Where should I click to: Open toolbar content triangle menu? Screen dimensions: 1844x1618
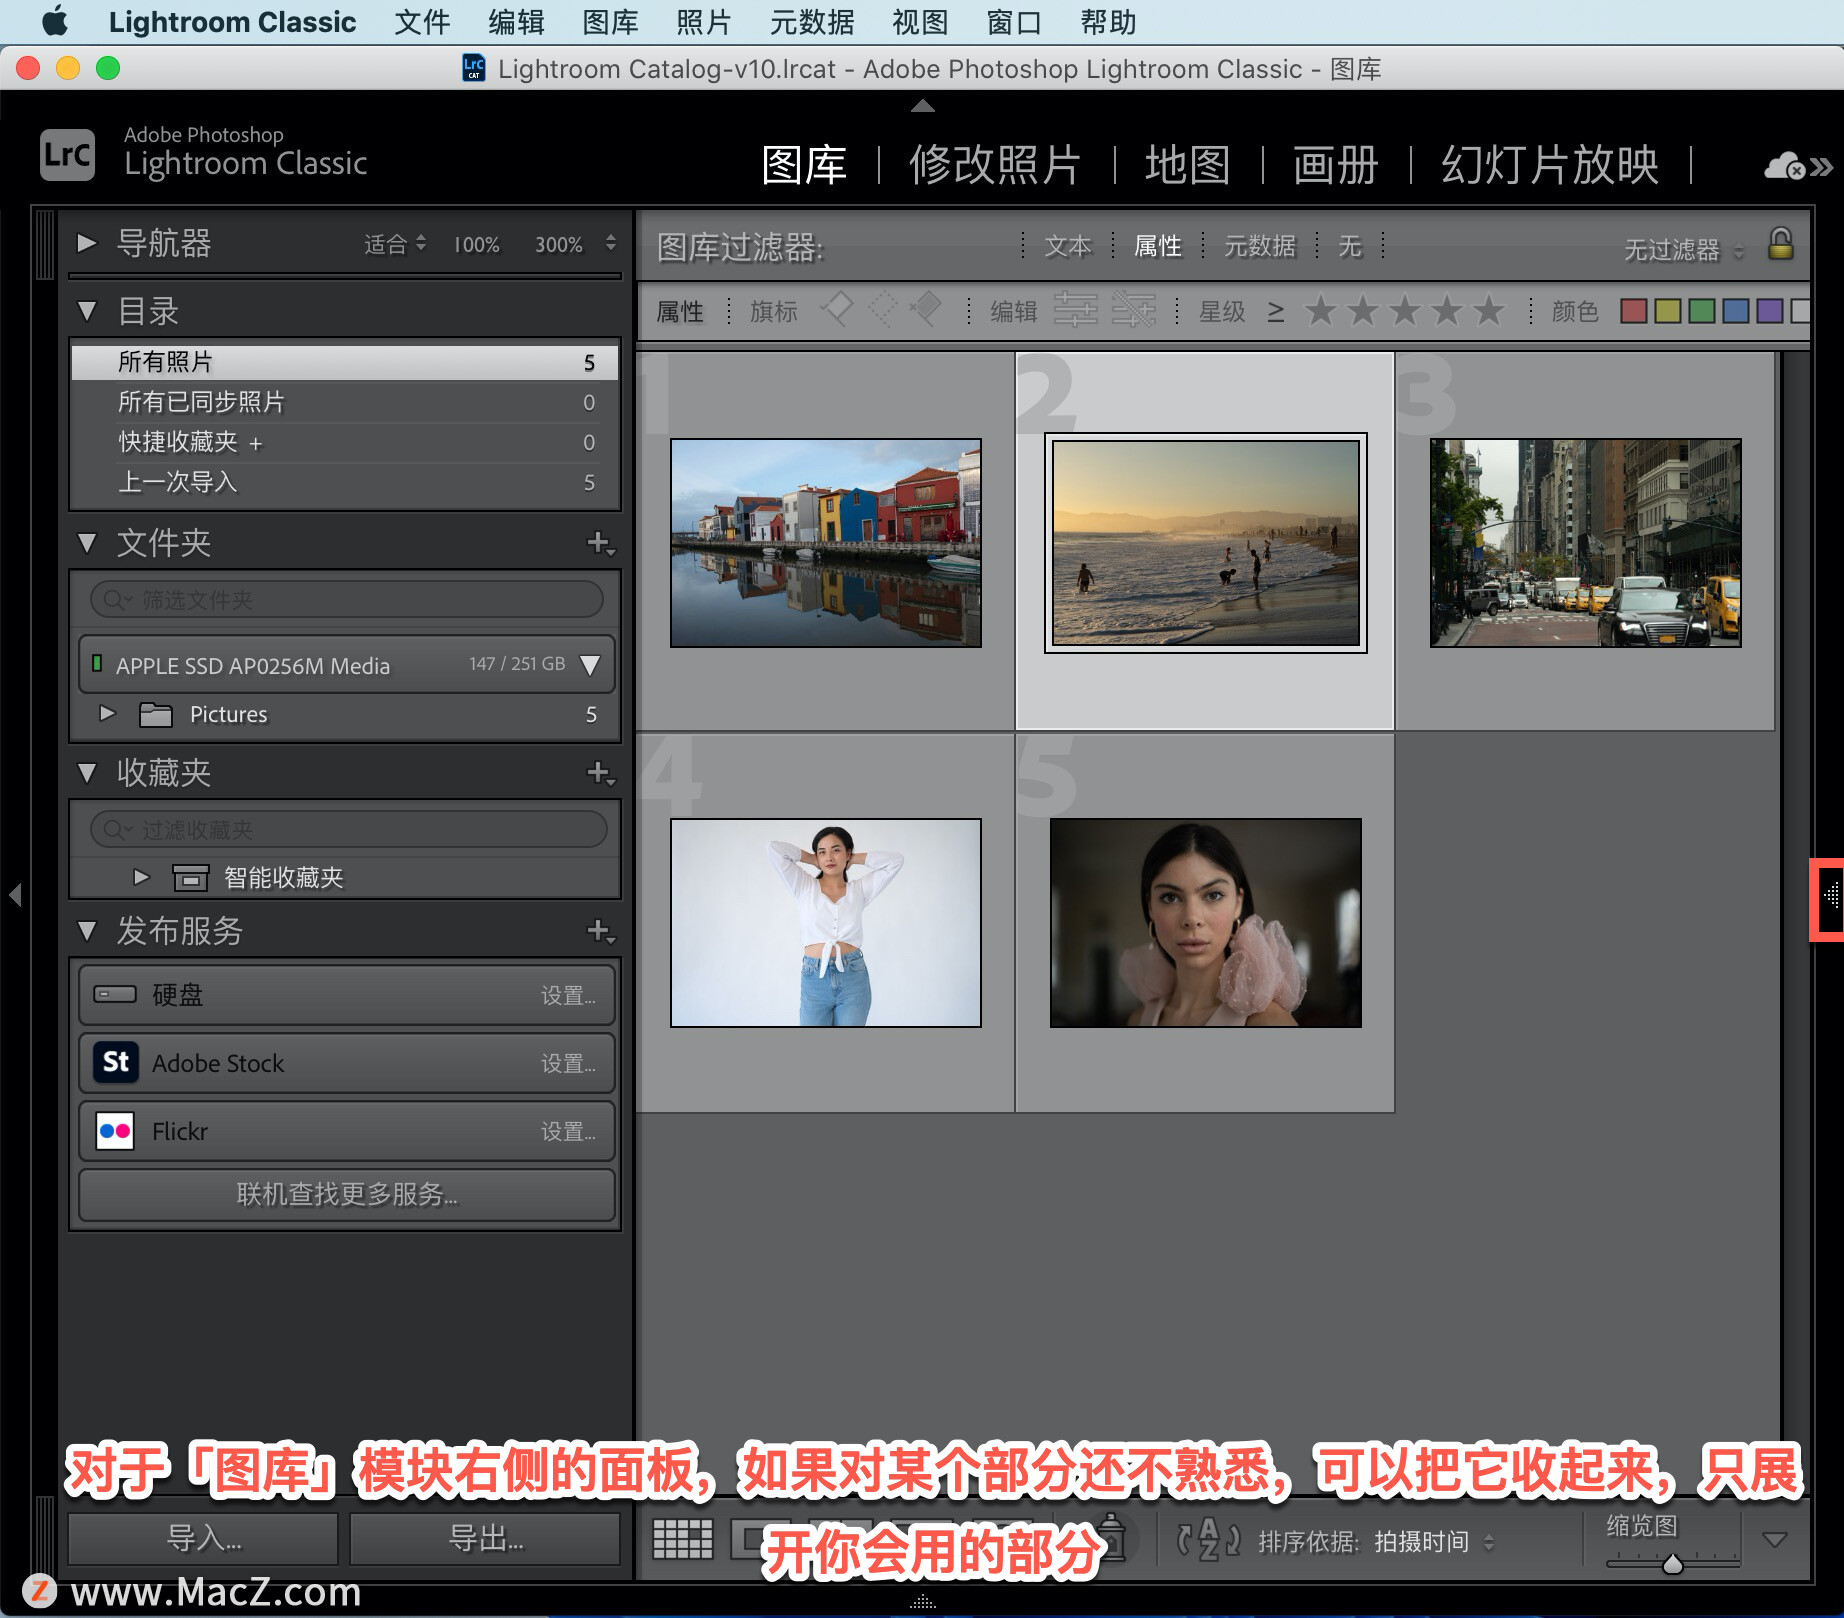coord(1775,1540)
